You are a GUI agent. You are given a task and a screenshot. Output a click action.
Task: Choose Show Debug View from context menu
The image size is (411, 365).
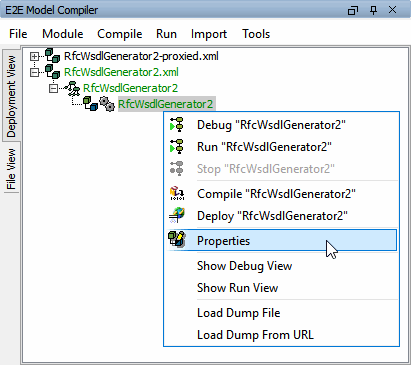coord(244,266)
